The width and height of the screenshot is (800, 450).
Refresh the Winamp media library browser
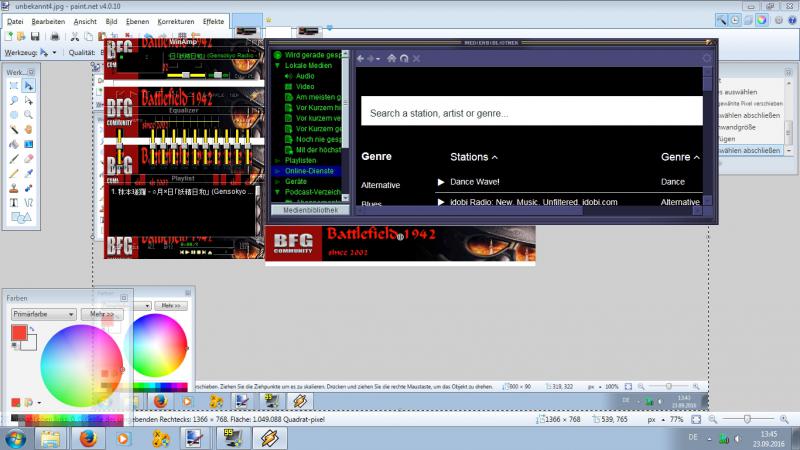click(404, 58)
